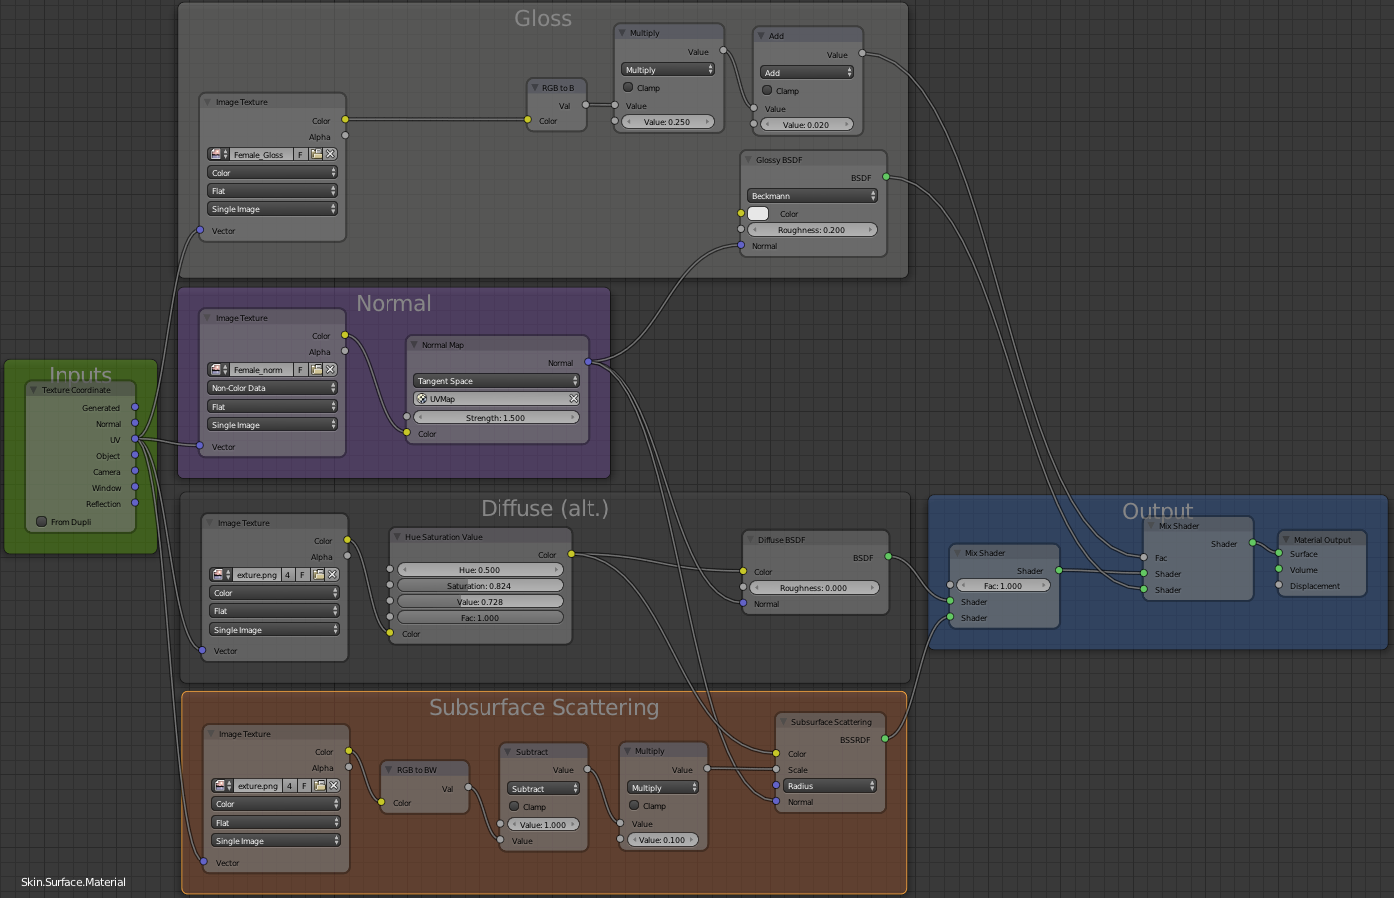Open image file in Subsurface Scattering texture node
Viewport: 1394px width, 898px height.
pos(320,786)
